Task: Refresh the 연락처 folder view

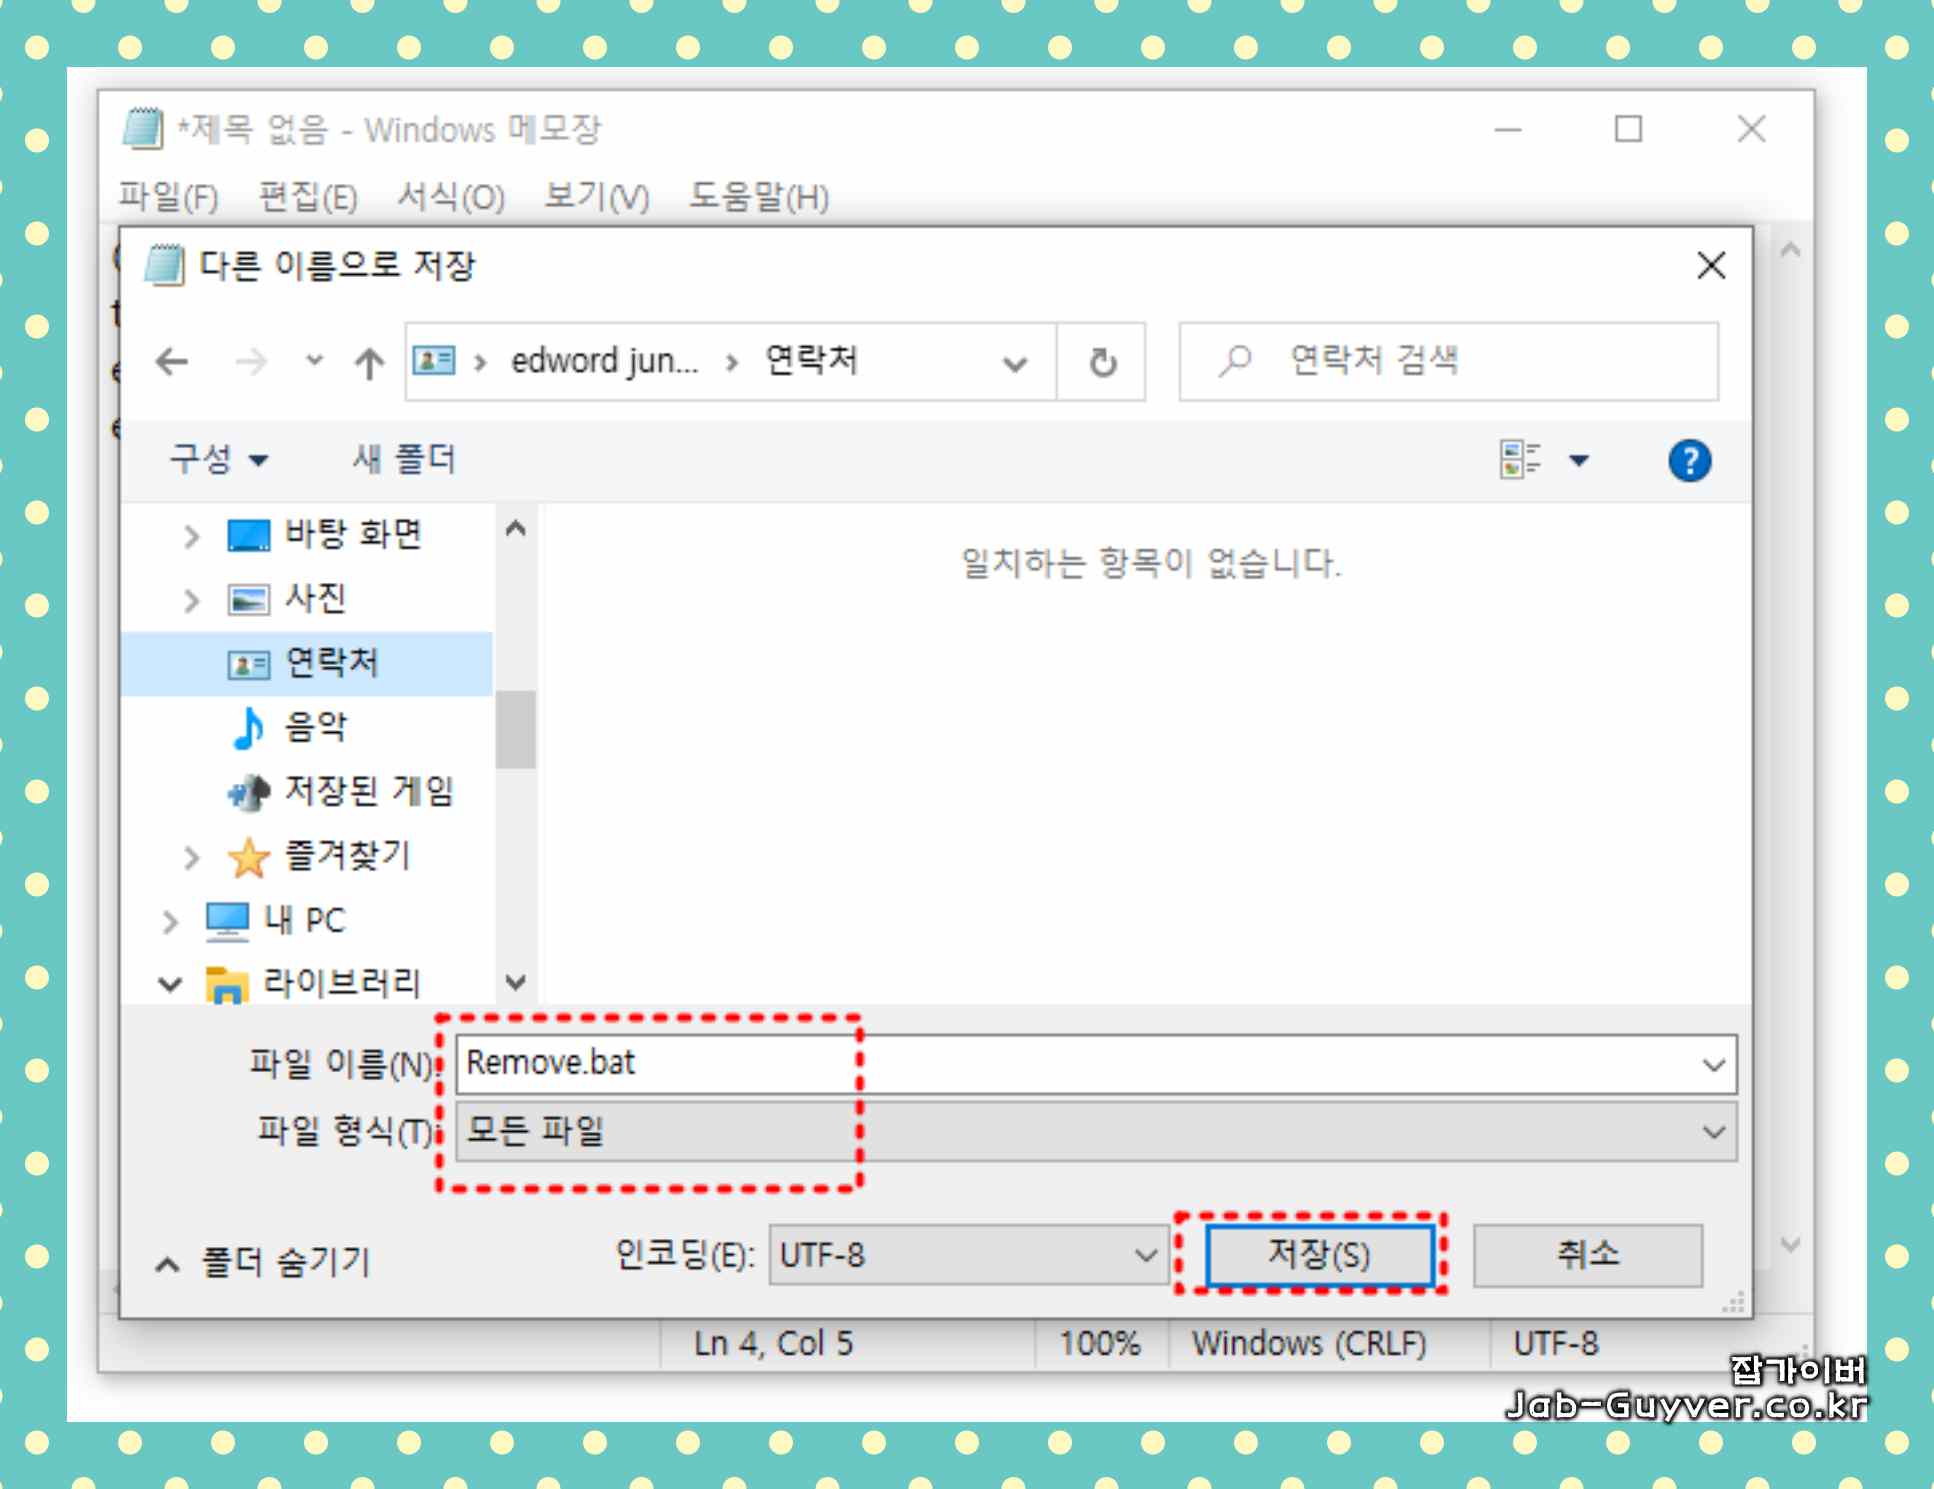Action: (1102, 362)
